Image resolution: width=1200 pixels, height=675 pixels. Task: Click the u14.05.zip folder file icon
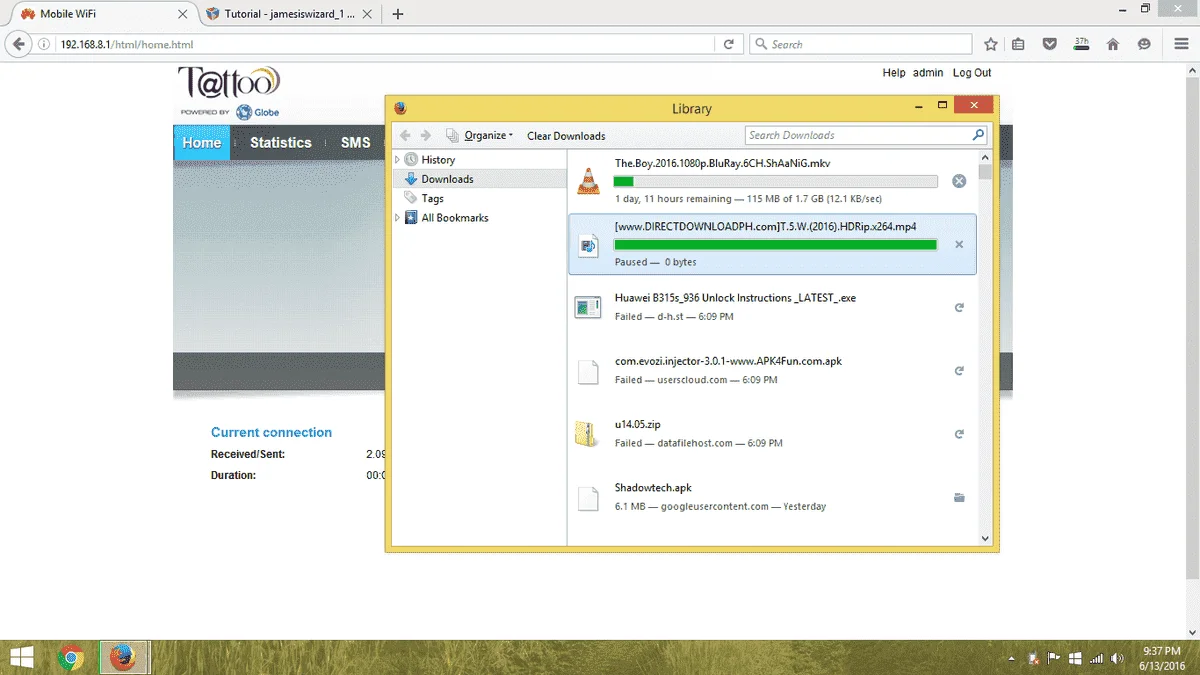pos(587,434)
